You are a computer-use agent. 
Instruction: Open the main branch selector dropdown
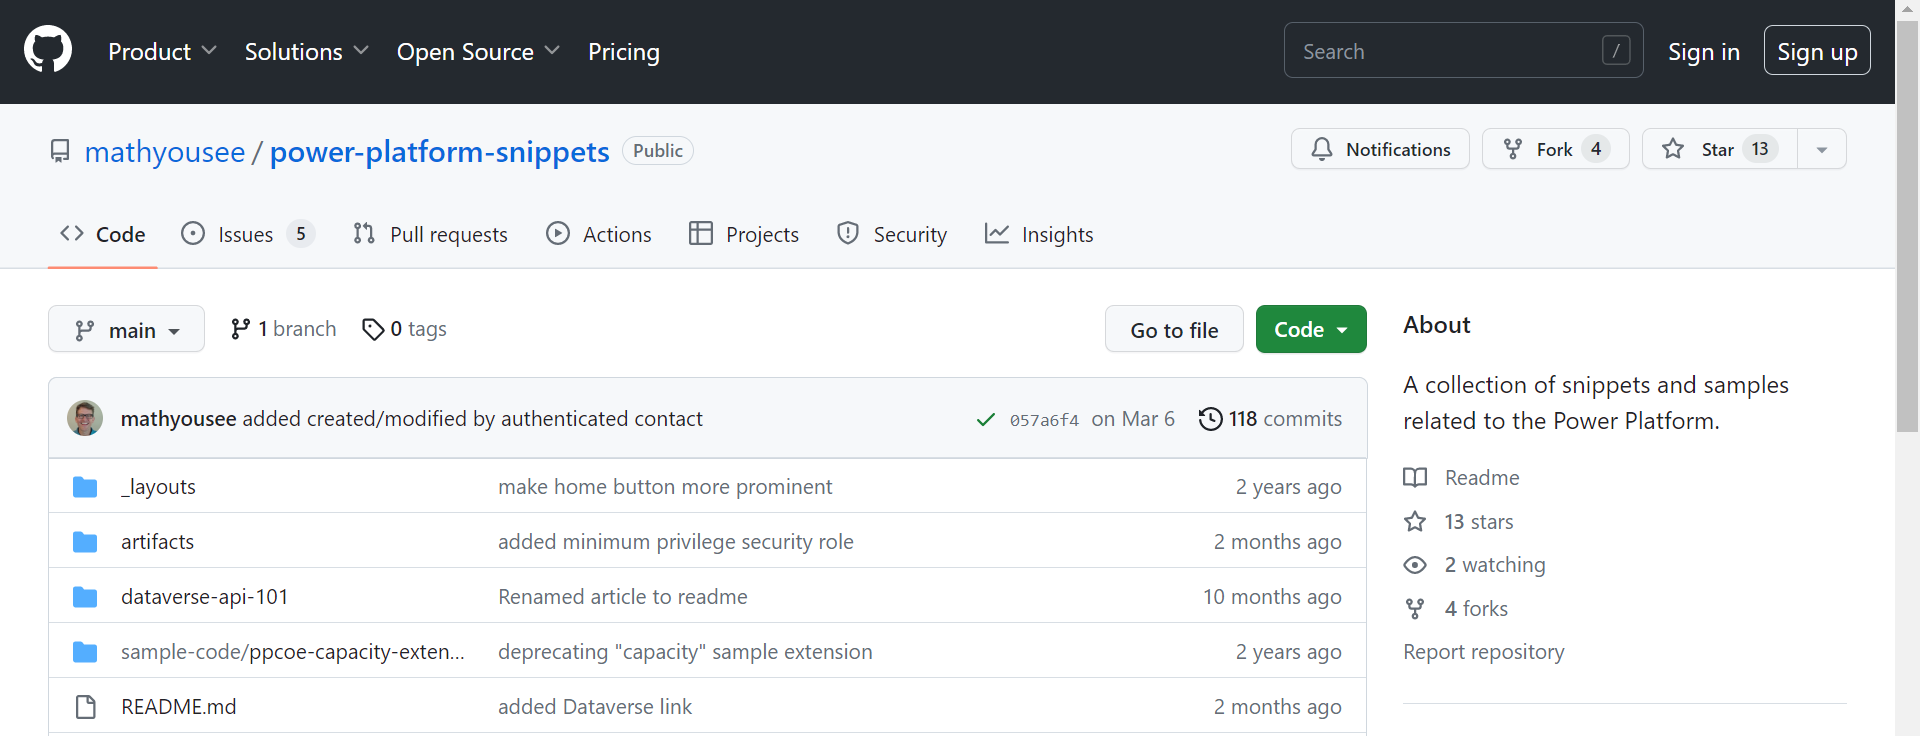click(126, 329)
